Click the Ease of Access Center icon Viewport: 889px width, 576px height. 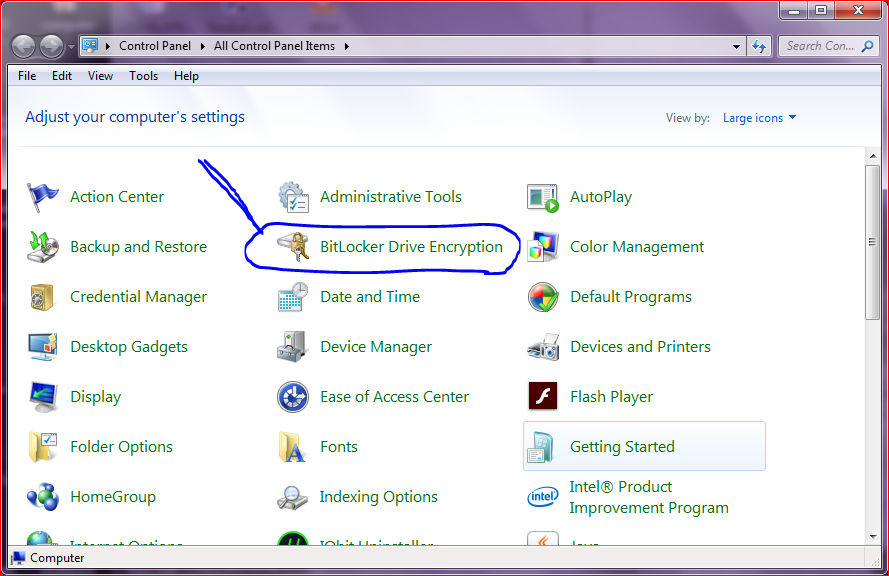(293, 397)
